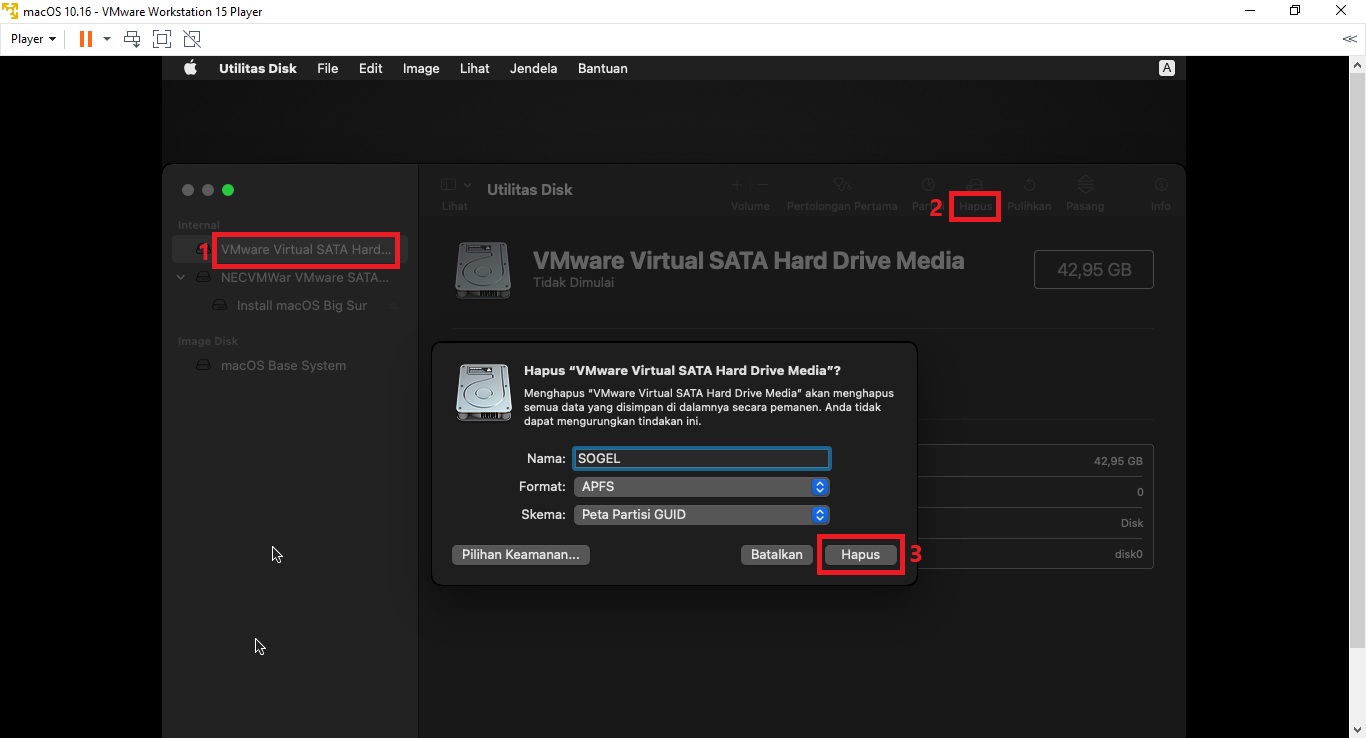1366x738 pixels.
Task: Click the Pasang mount toolbar icon
Action: [1085, 185]
